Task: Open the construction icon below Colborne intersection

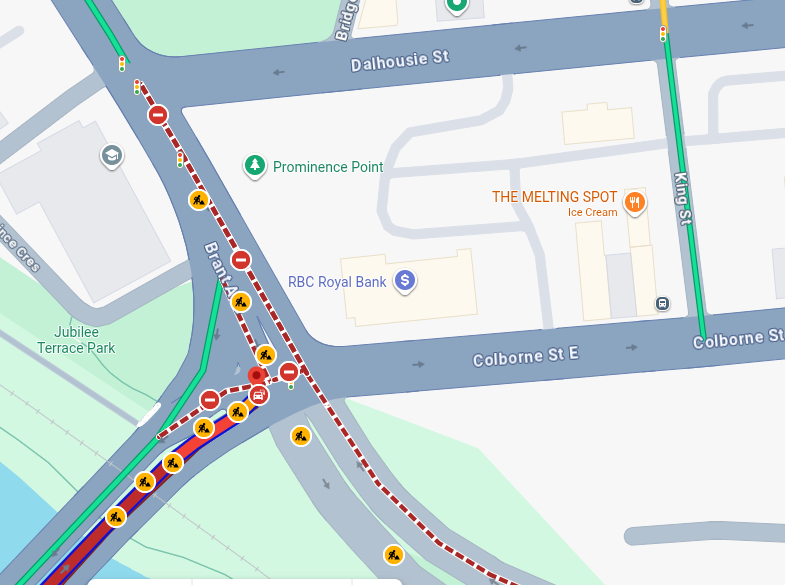Action: [x=300, y=436]
